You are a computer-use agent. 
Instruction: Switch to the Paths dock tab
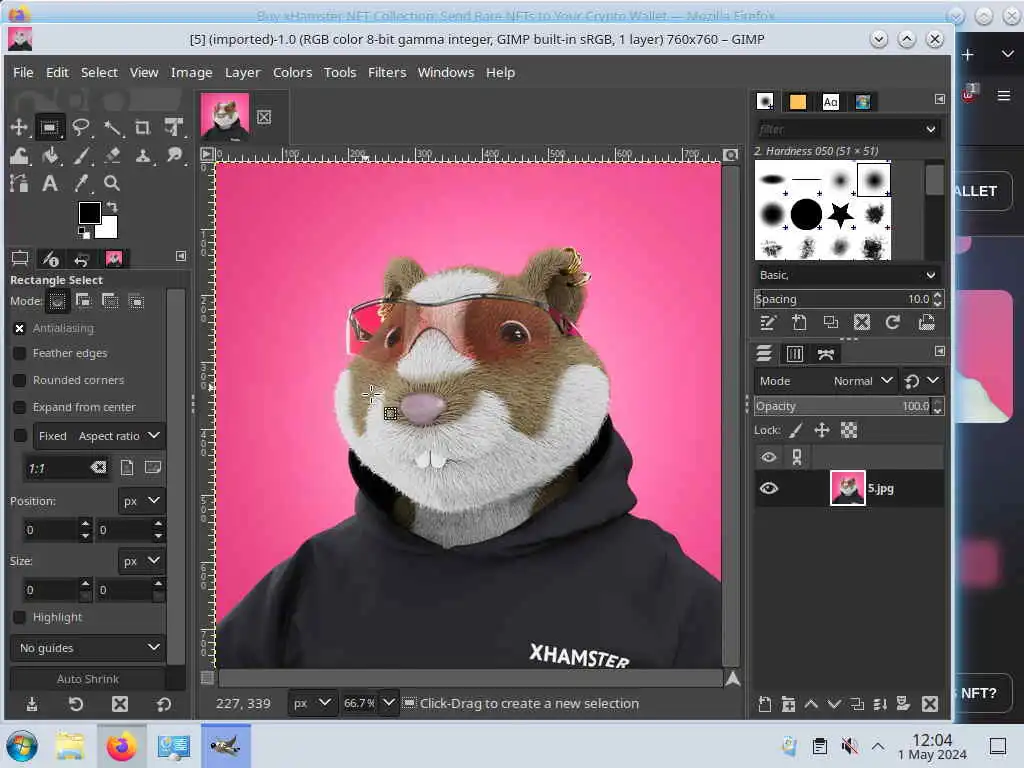point(825,354)
